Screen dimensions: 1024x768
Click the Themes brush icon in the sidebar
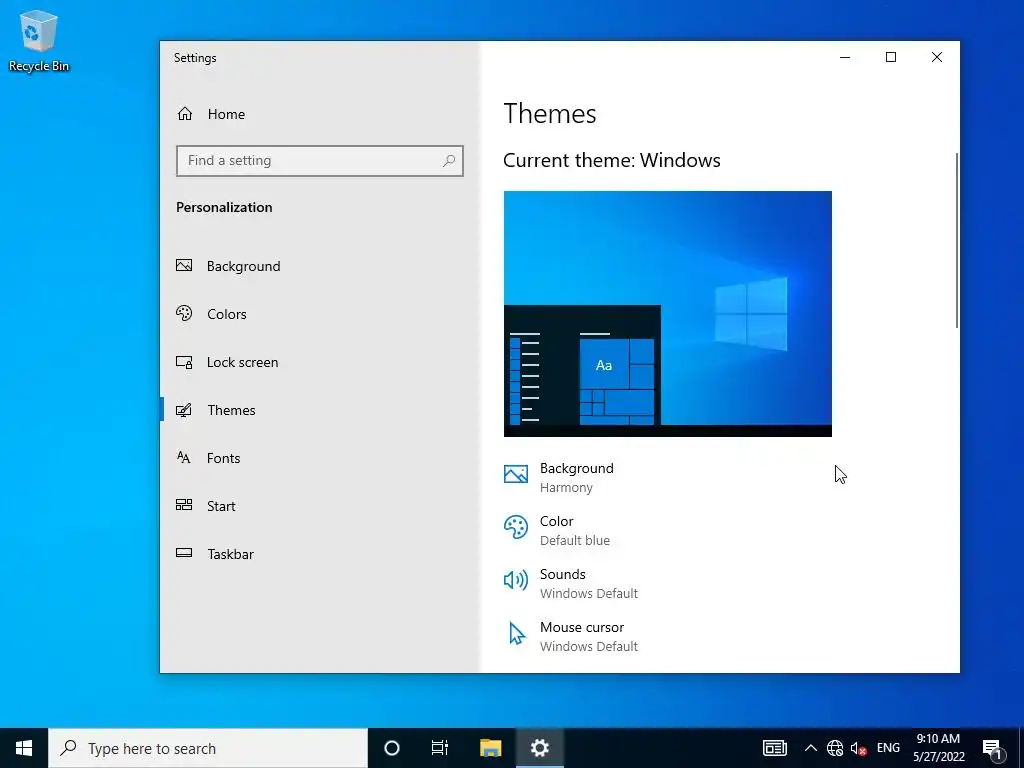(x=184, y=410)
